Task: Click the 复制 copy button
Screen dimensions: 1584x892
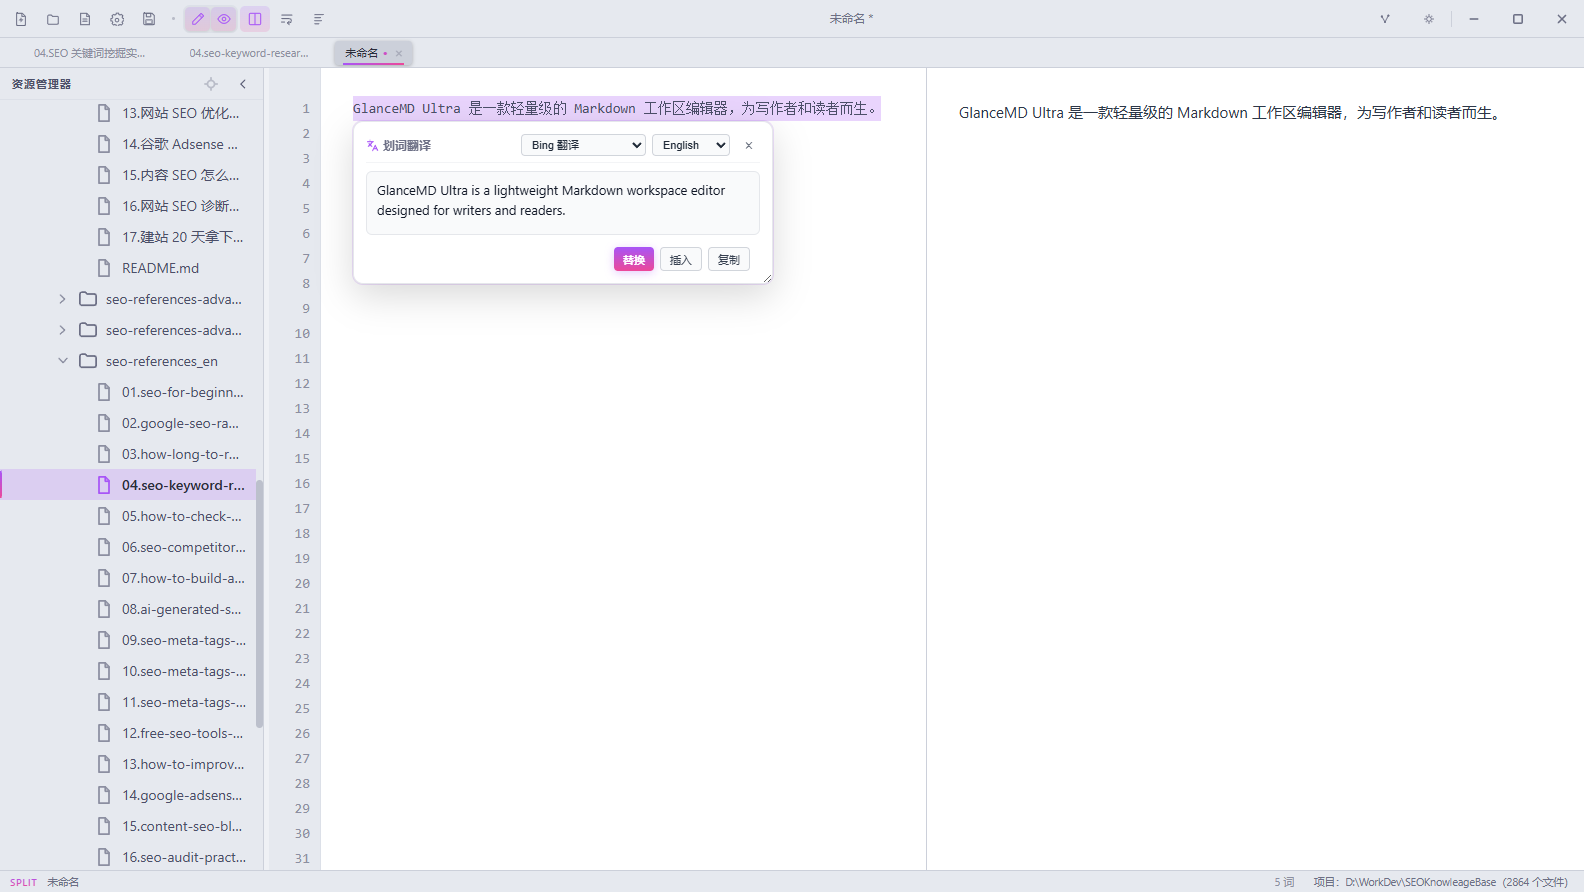Action: (729, 260)
